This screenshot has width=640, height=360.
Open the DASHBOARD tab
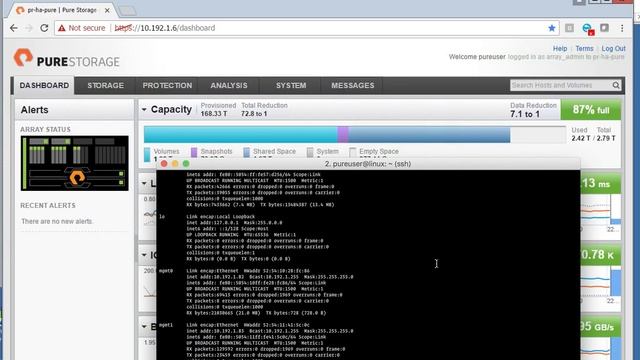[44, 85]
